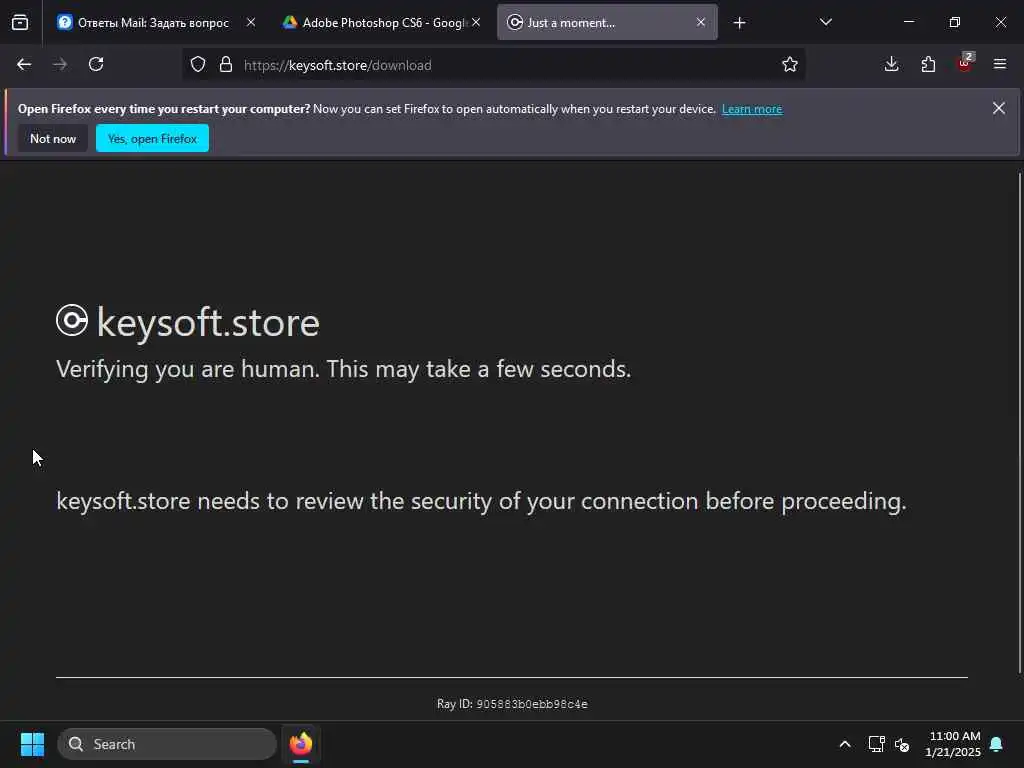Open tracking protection shield icon
Image resolution: width=1024 pixels, height=768 pixels.
tap(198, 64)
